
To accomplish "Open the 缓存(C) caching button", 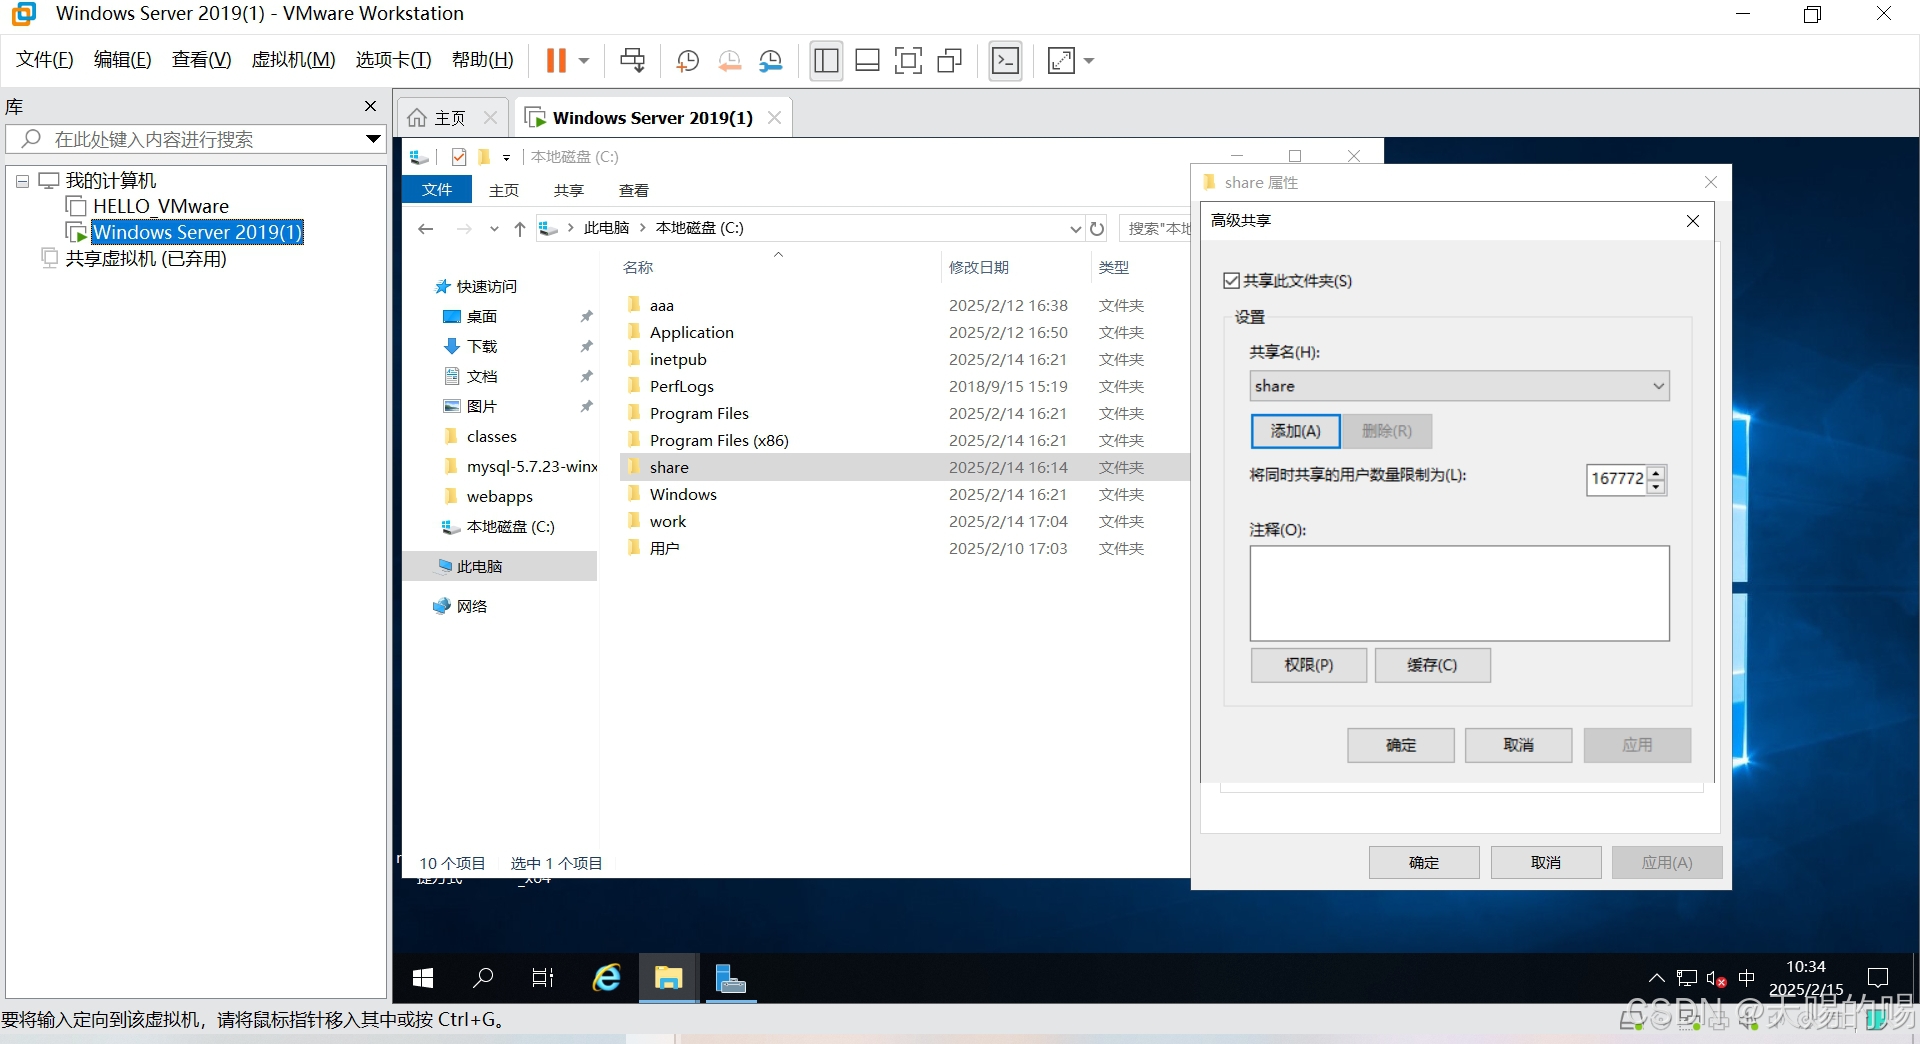I will [x=1432, y=665].
